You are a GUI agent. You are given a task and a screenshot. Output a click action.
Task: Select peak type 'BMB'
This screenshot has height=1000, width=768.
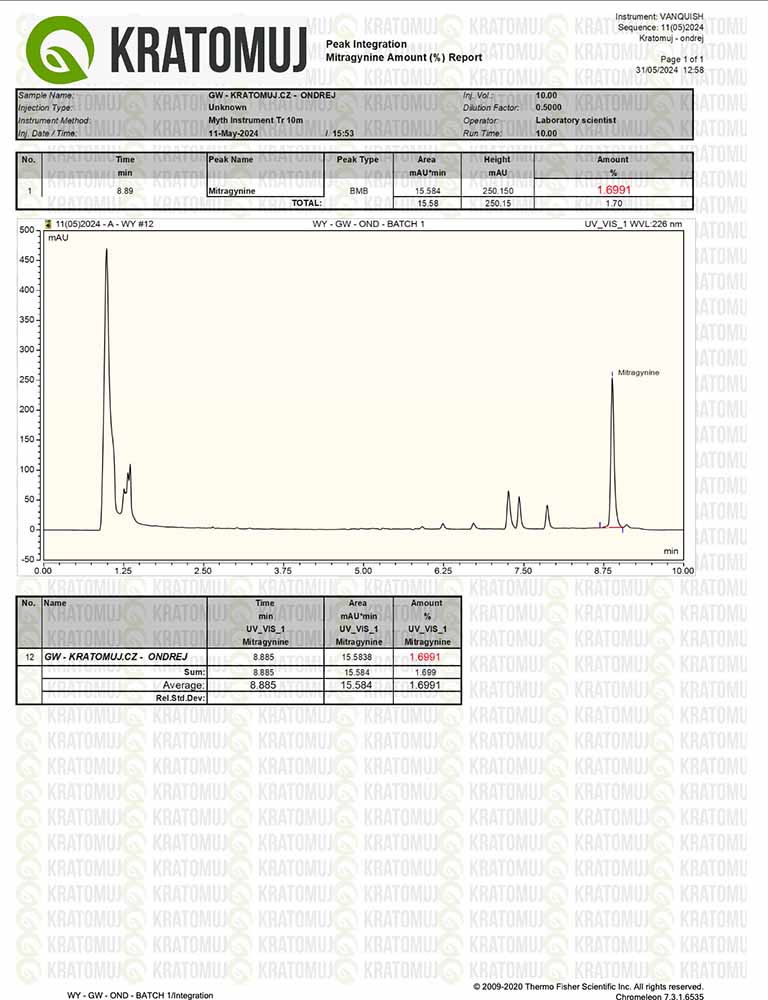pos(358,191)
